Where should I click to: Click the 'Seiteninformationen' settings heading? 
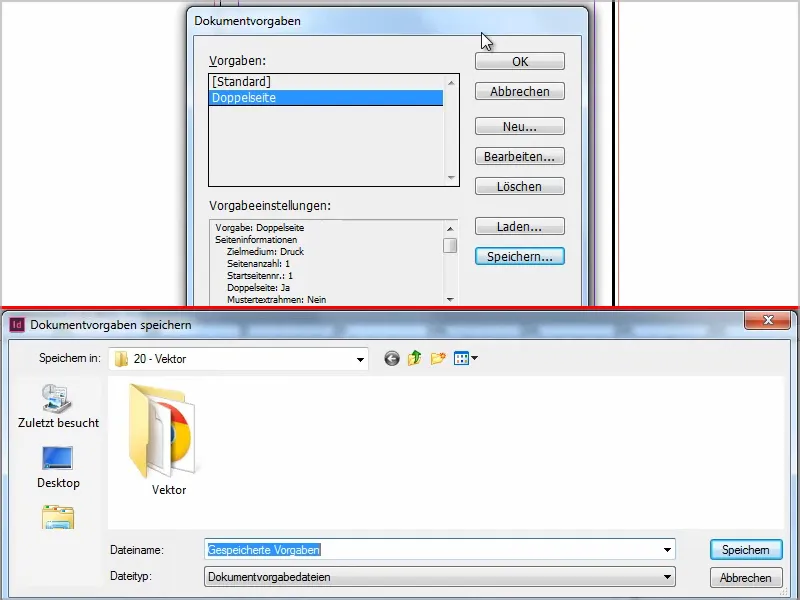256,239
